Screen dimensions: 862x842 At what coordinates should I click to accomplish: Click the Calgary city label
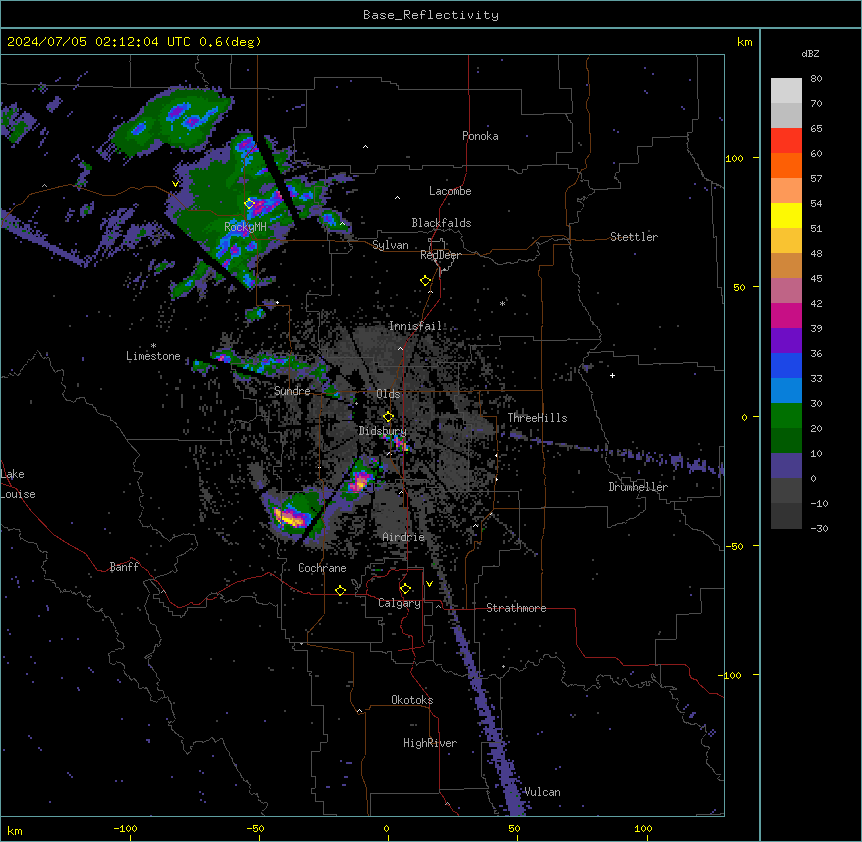pos(399,603)
